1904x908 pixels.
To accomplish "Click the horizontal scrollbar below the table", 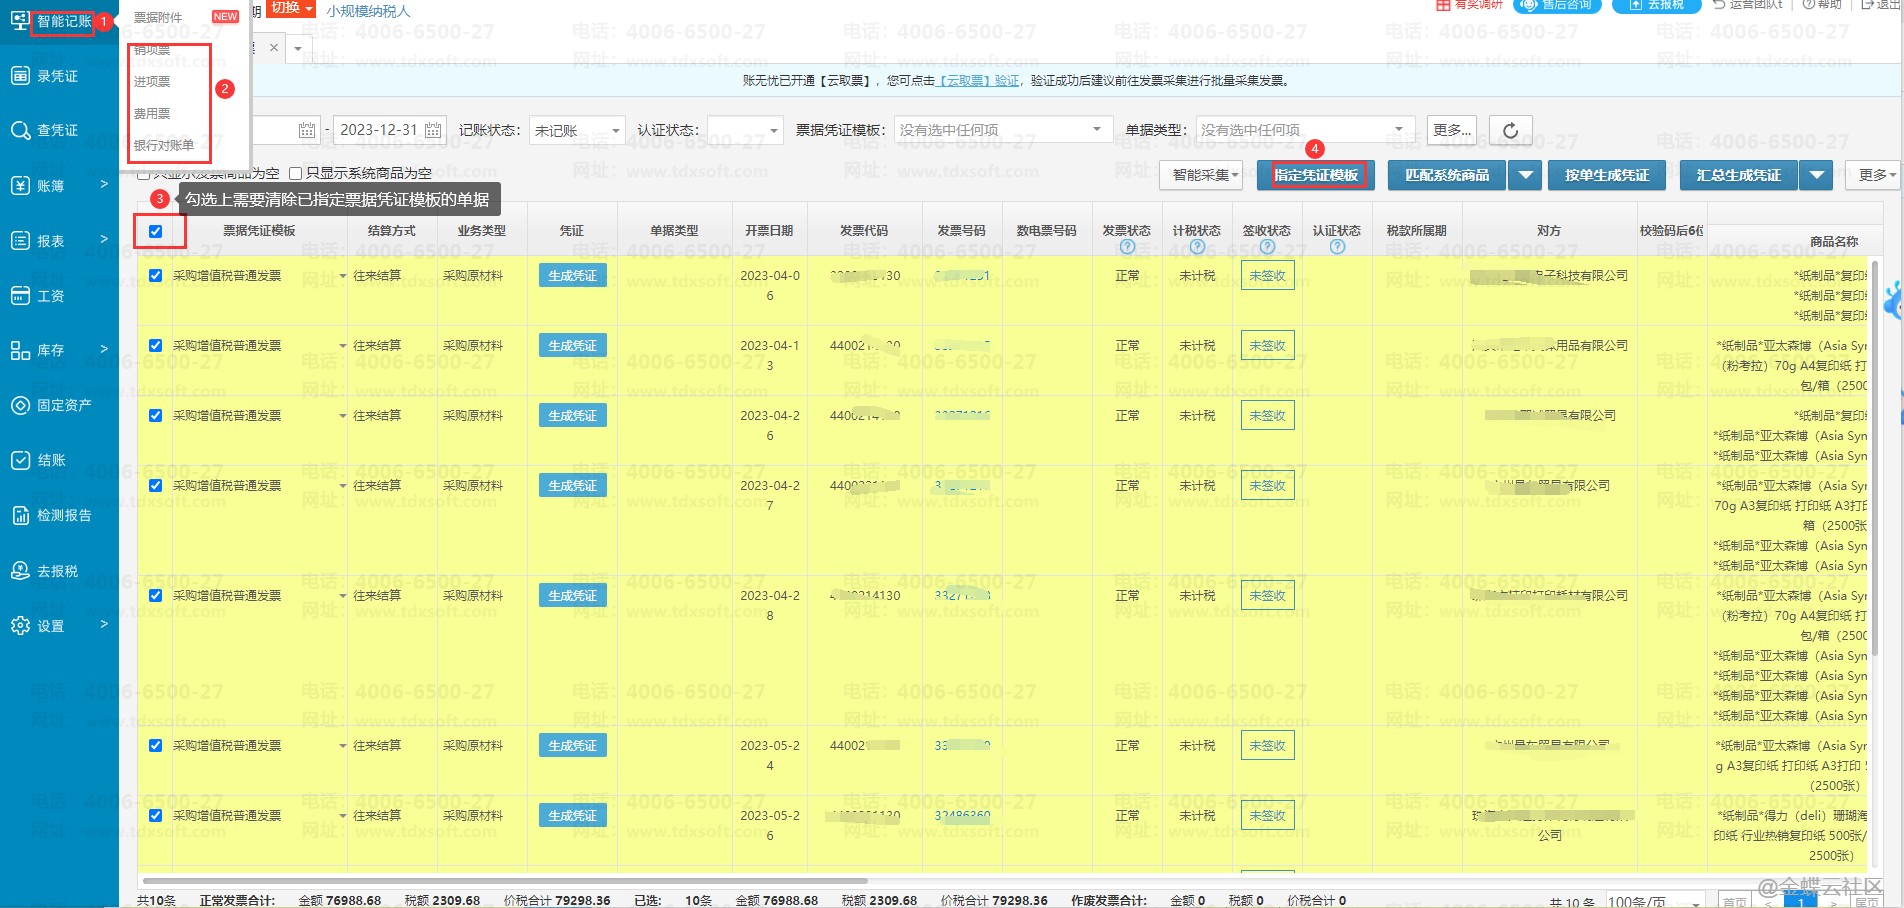I will (x=500, y=881).
